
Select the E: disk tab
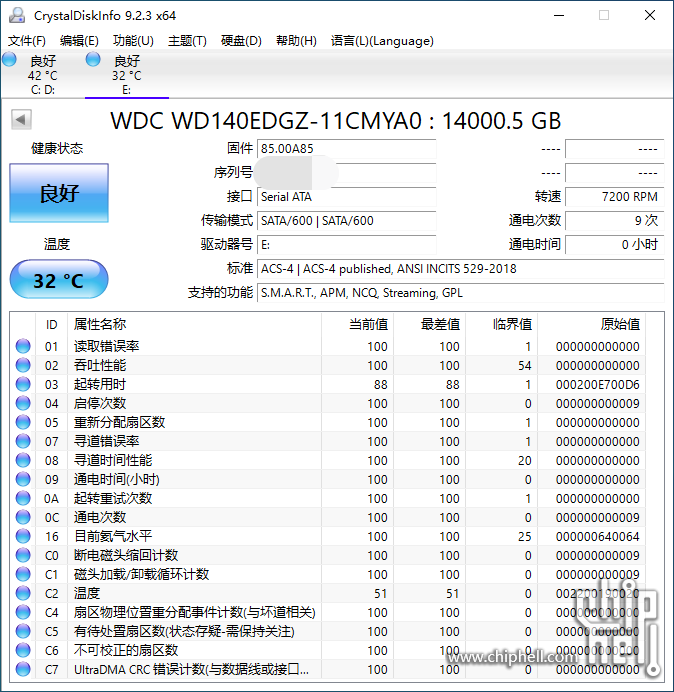point(126,75)
